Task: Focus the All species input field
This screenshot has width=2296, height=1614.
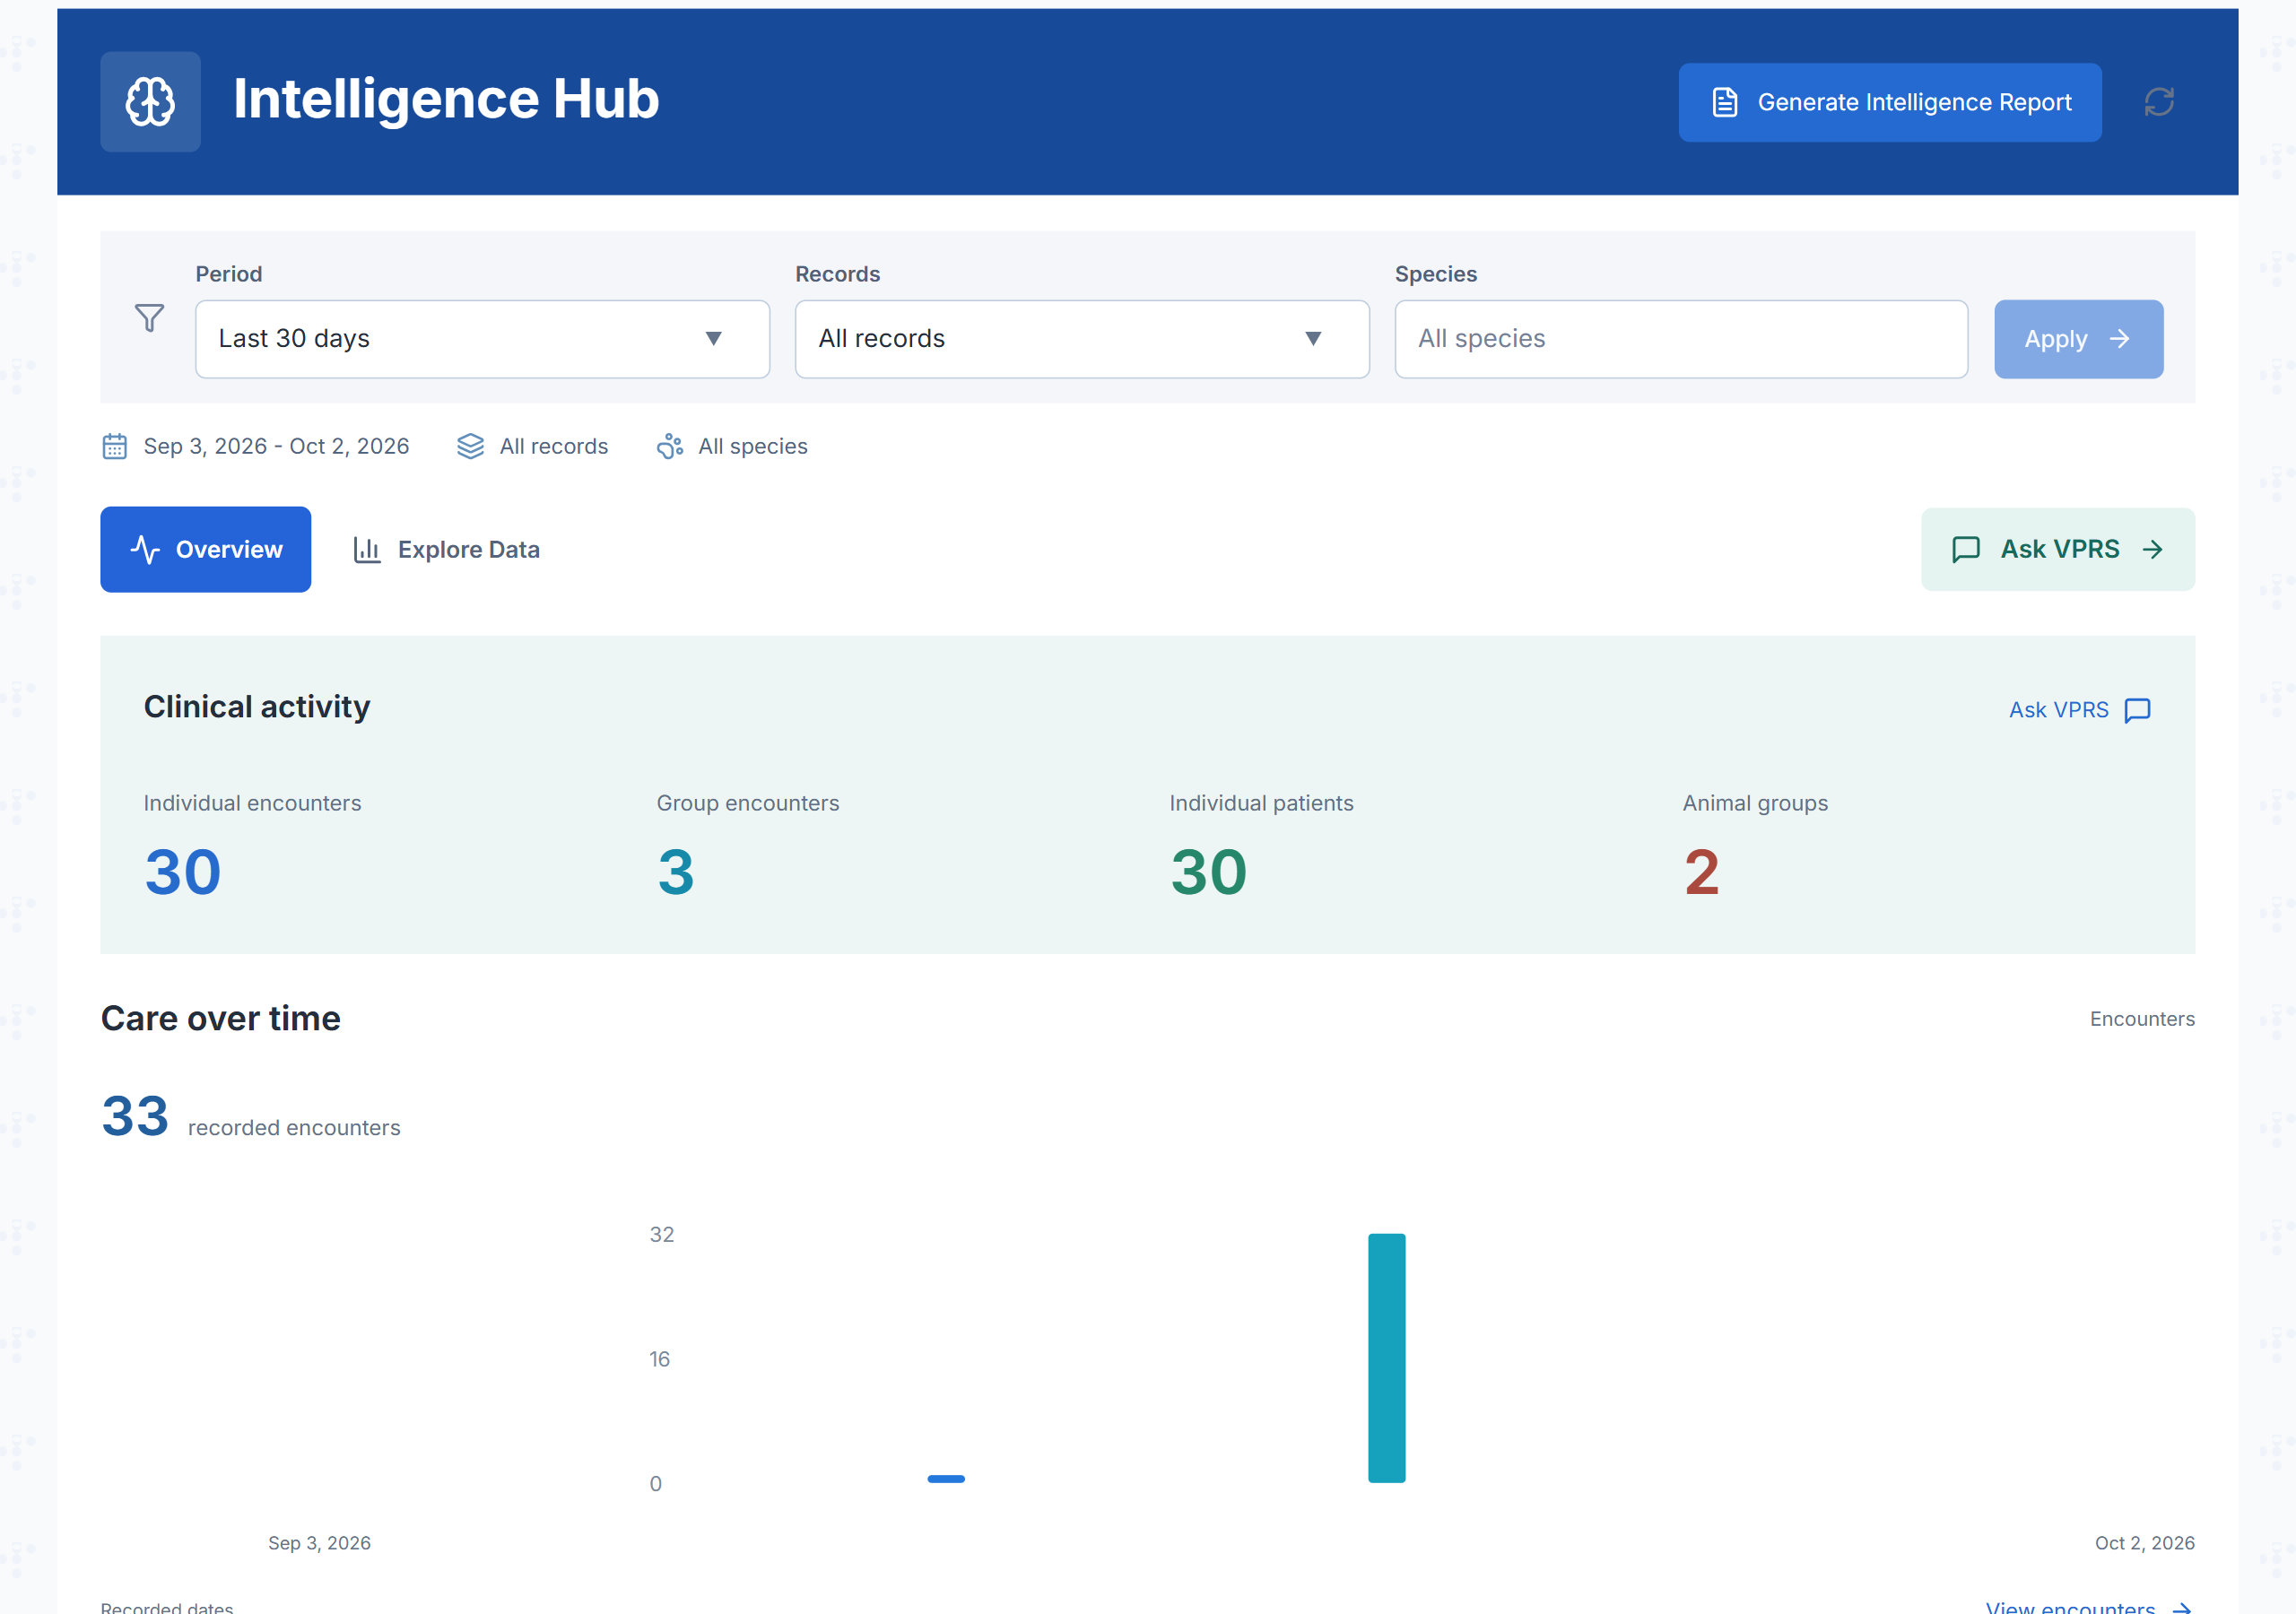Action: [x=1681, y=339]
